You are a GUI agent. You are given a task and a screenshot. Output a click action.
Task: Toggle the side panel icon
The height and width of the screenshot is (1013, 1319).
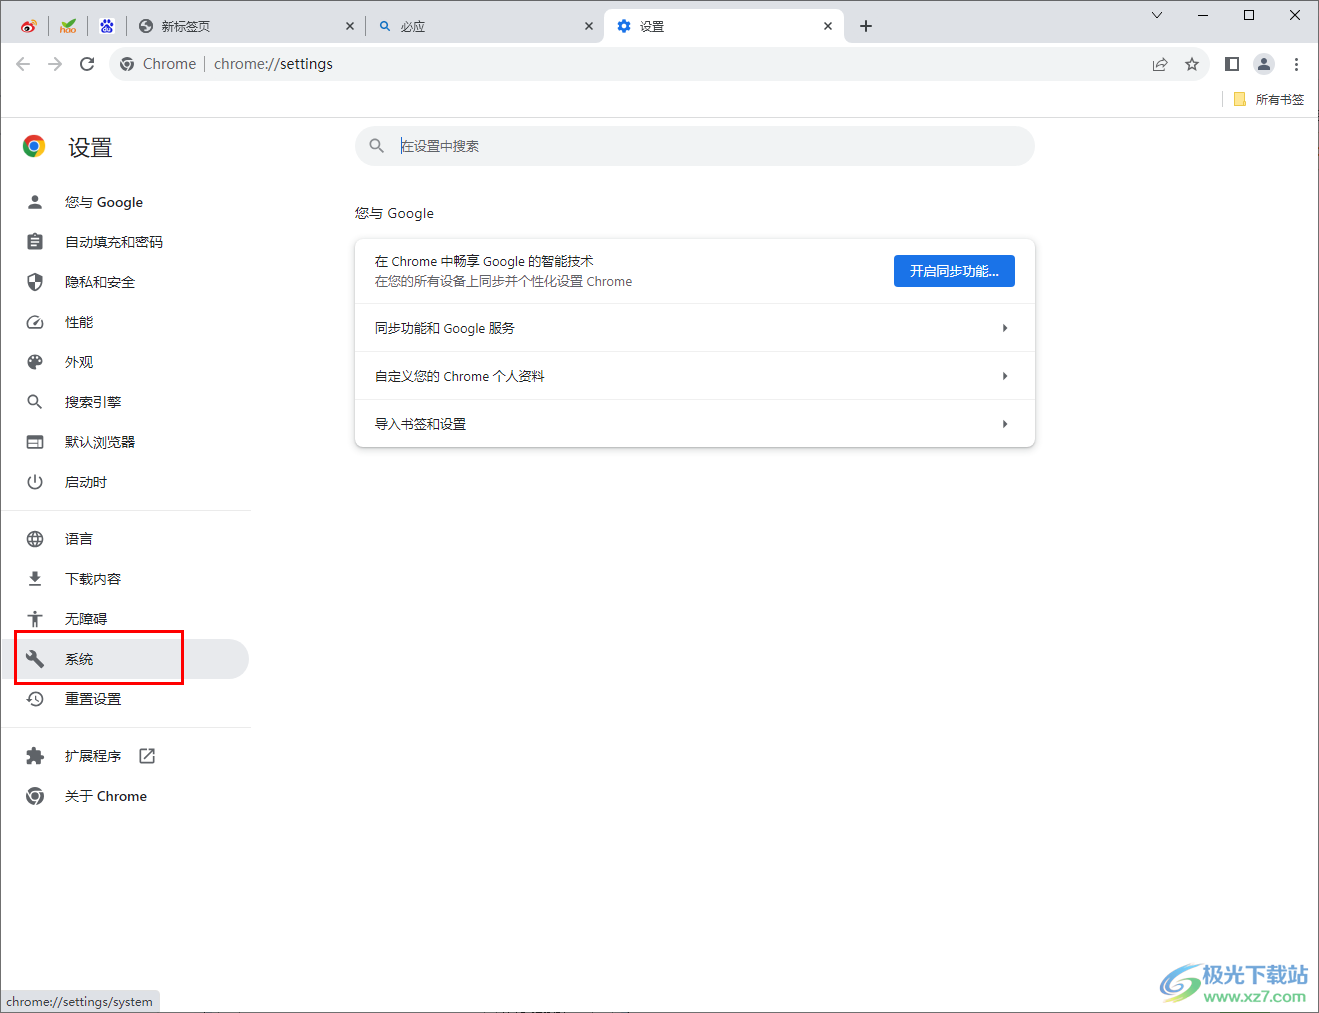coord(1232,64)
